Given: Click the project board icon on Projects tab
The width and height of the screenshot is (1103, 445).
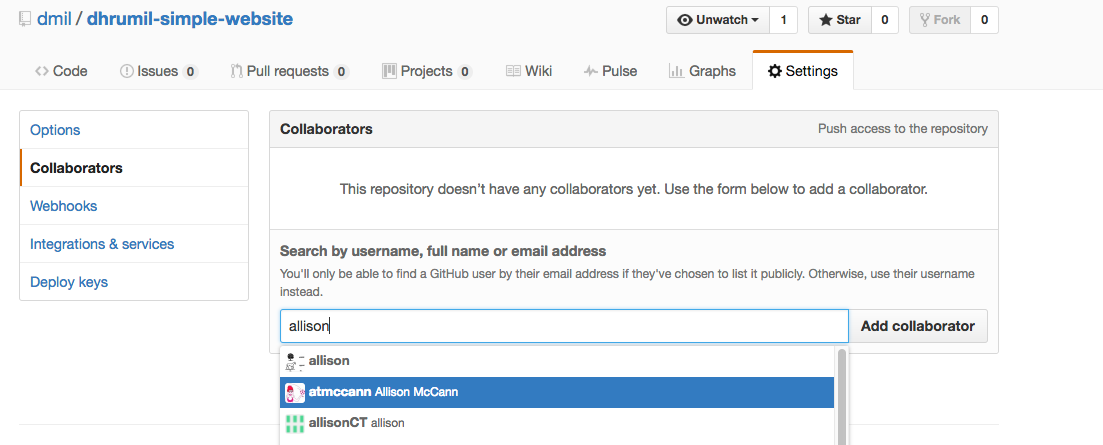Looking at the screenshot, I should tap(389, 71).
